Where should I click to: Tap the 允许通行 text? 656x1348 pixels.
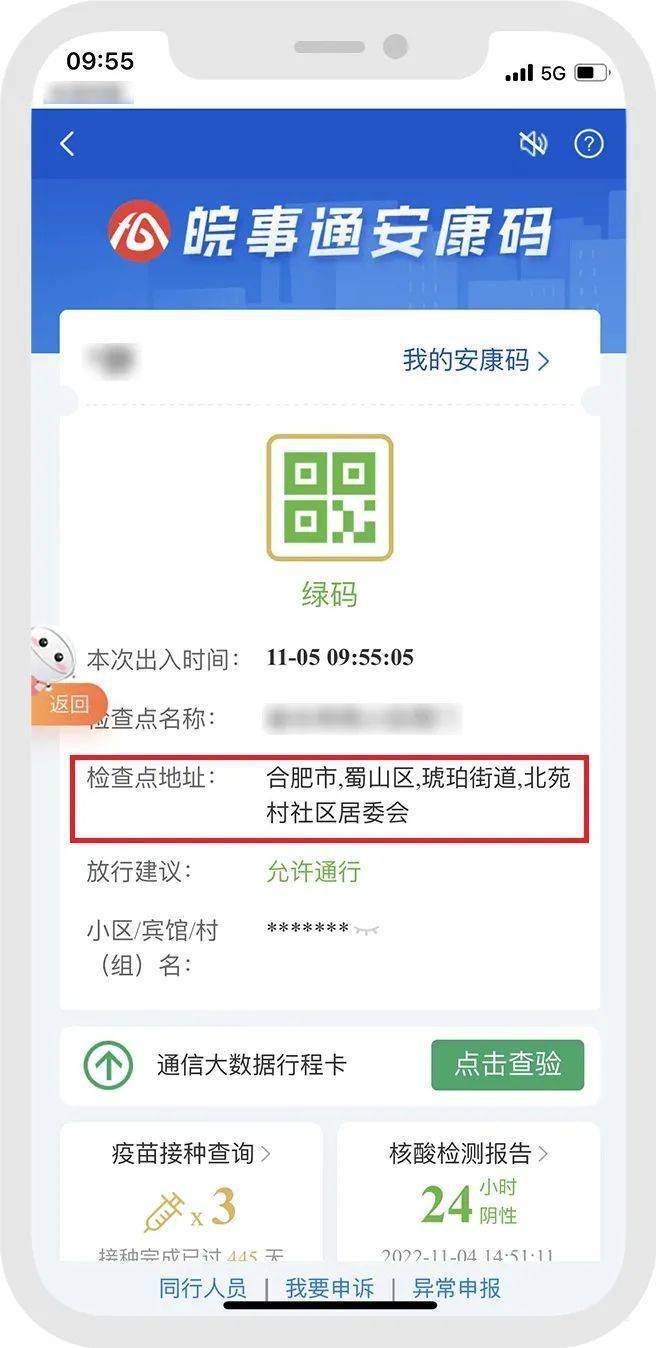point(313,871)
